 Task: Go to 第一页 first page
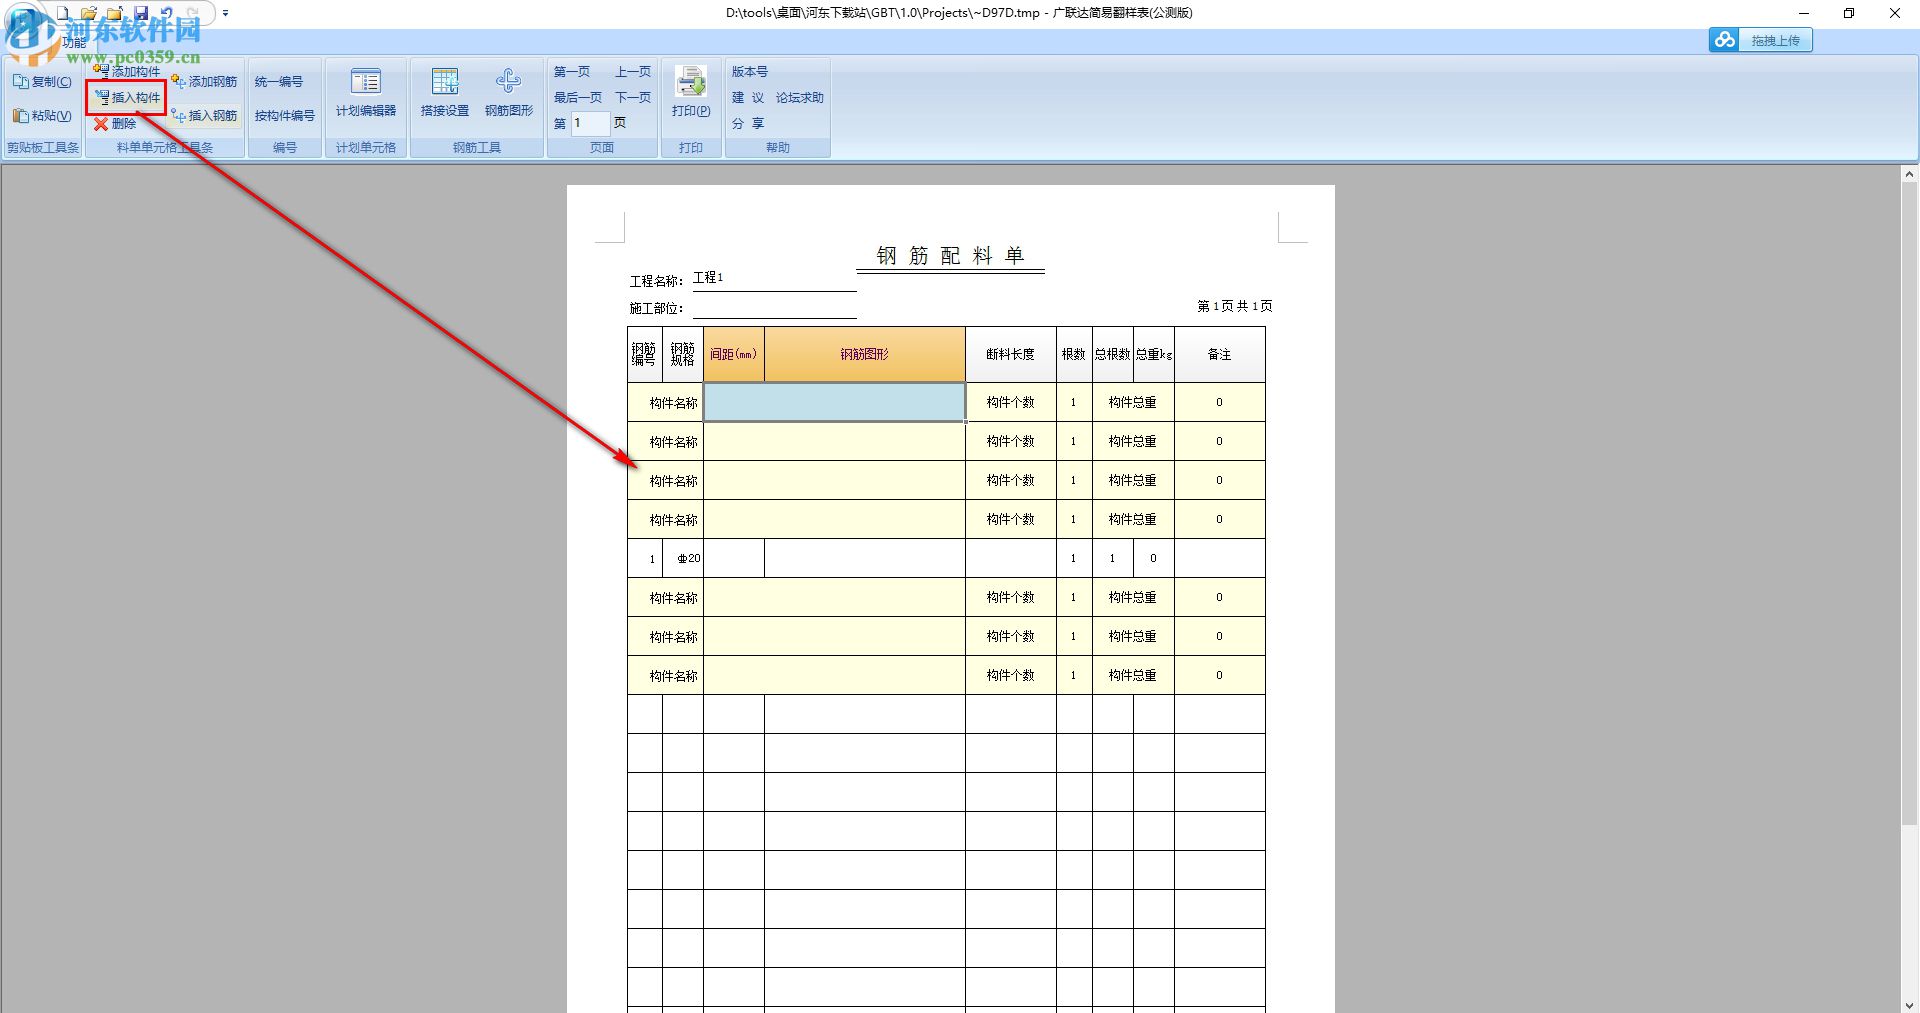(x=572, y=72)
